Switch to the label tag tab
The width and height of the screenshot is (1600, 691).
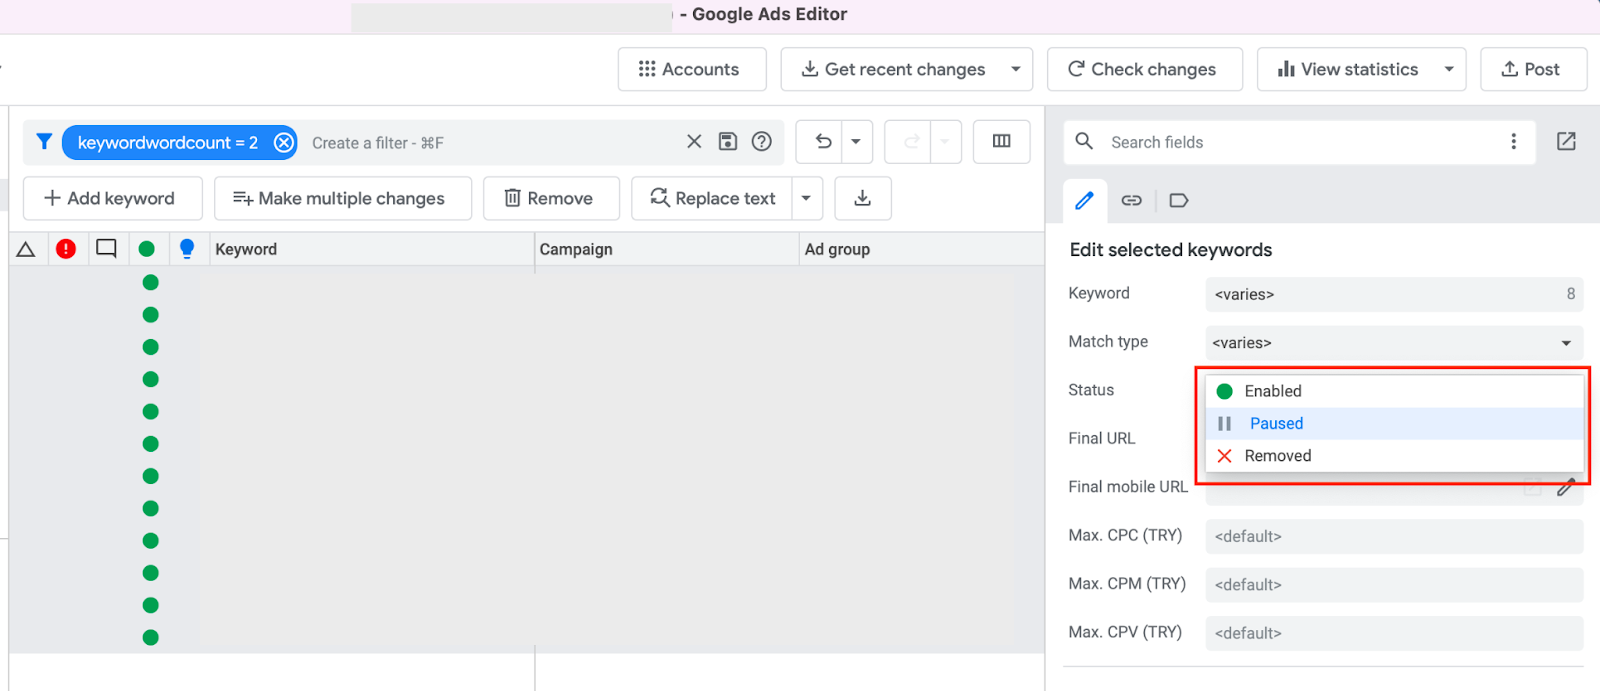point(1179,200)
